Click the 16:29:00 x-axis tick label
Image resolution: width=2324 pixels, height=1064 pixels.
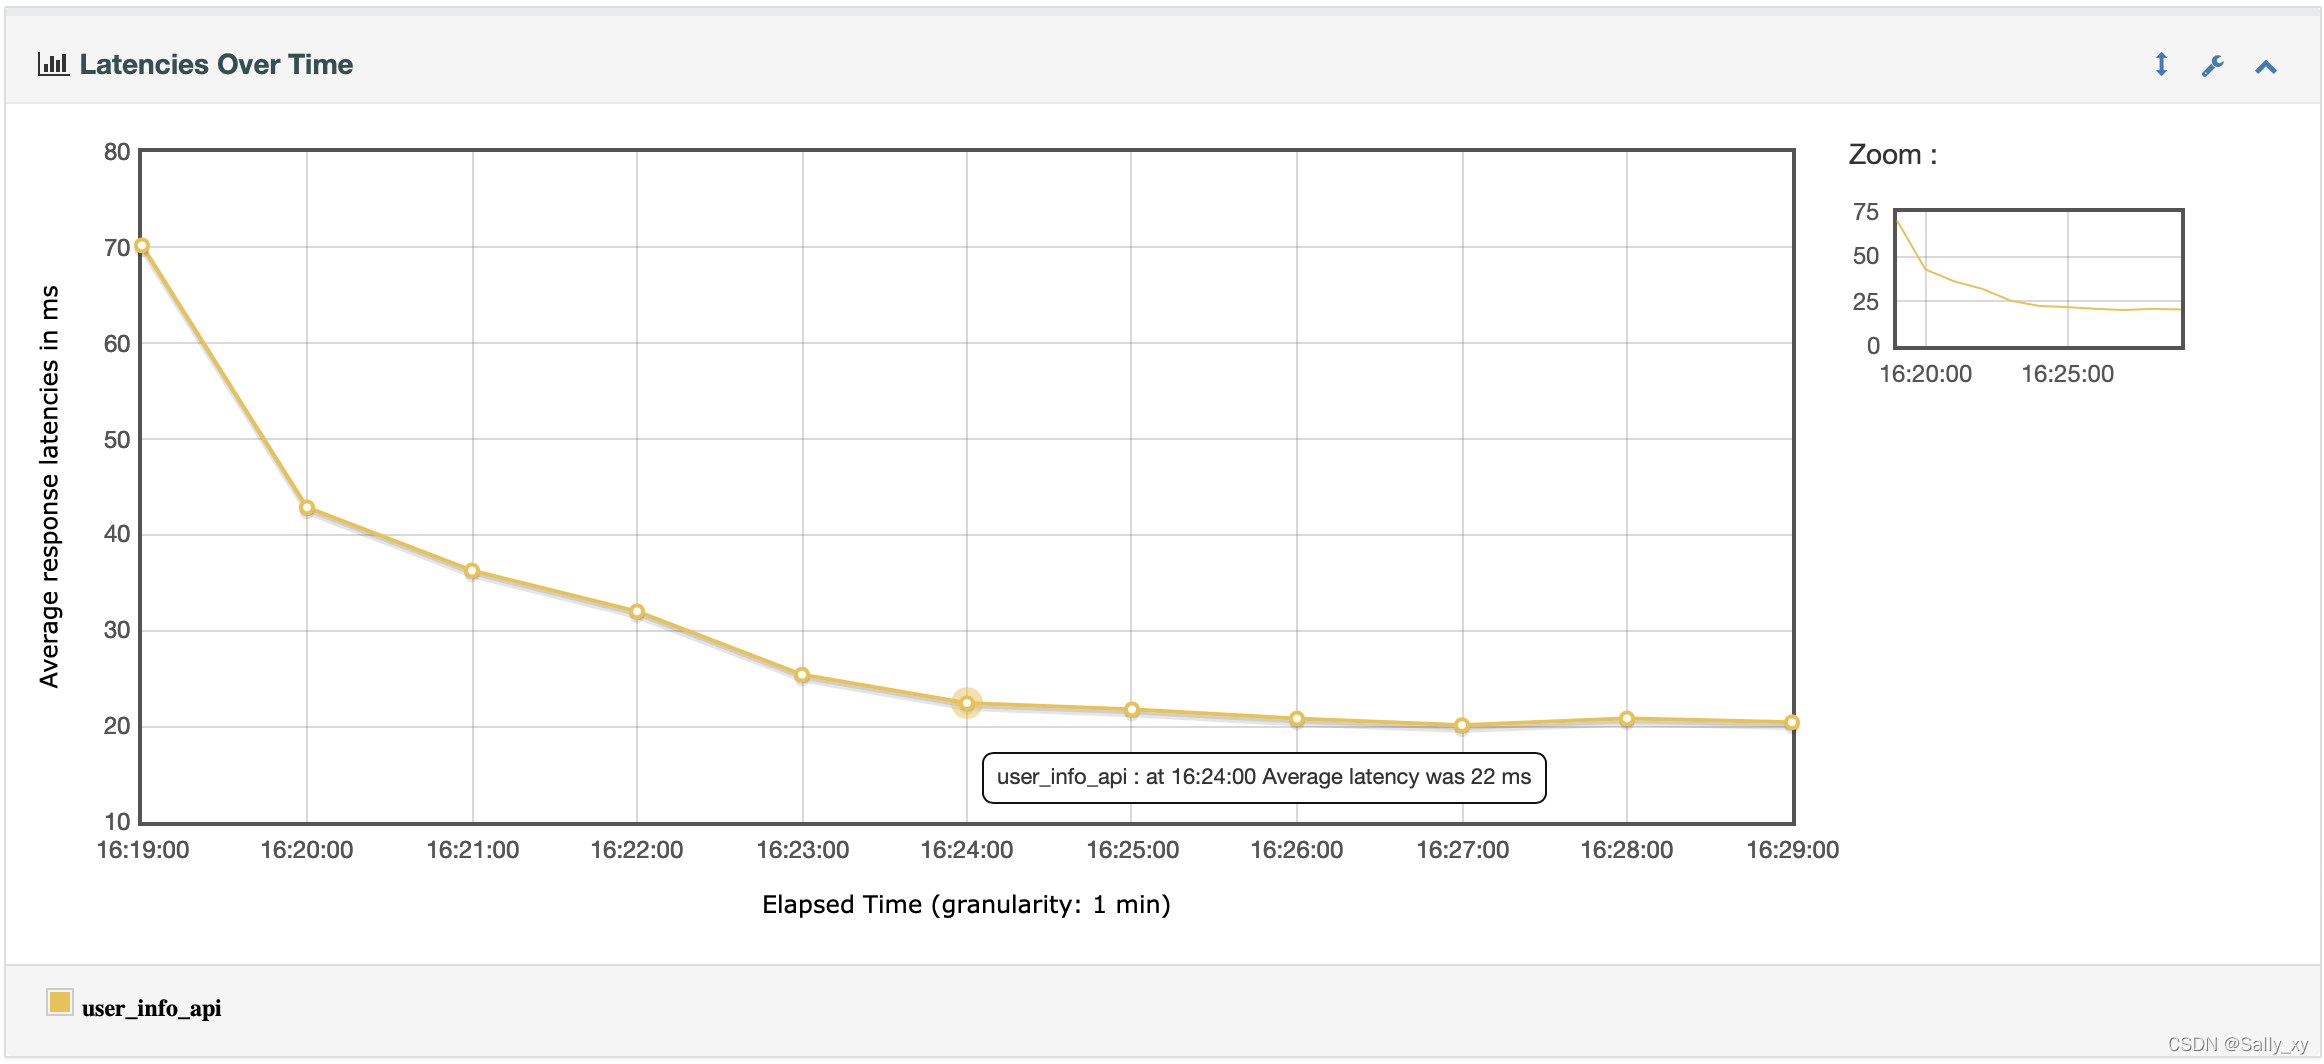(x=1793, y=850)
